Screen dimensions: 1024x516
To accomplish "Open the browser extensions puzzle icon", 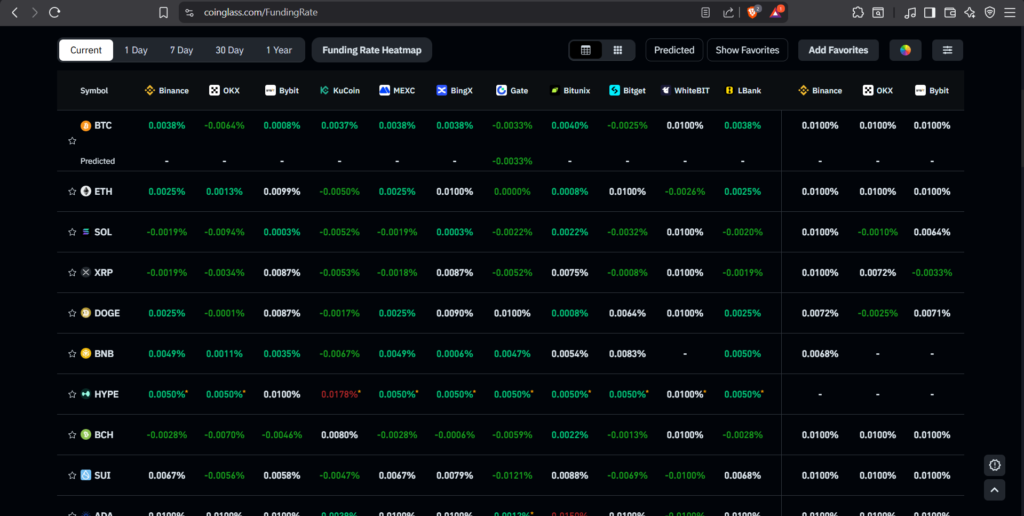I will pyautogui.click(x=858, y=12).
